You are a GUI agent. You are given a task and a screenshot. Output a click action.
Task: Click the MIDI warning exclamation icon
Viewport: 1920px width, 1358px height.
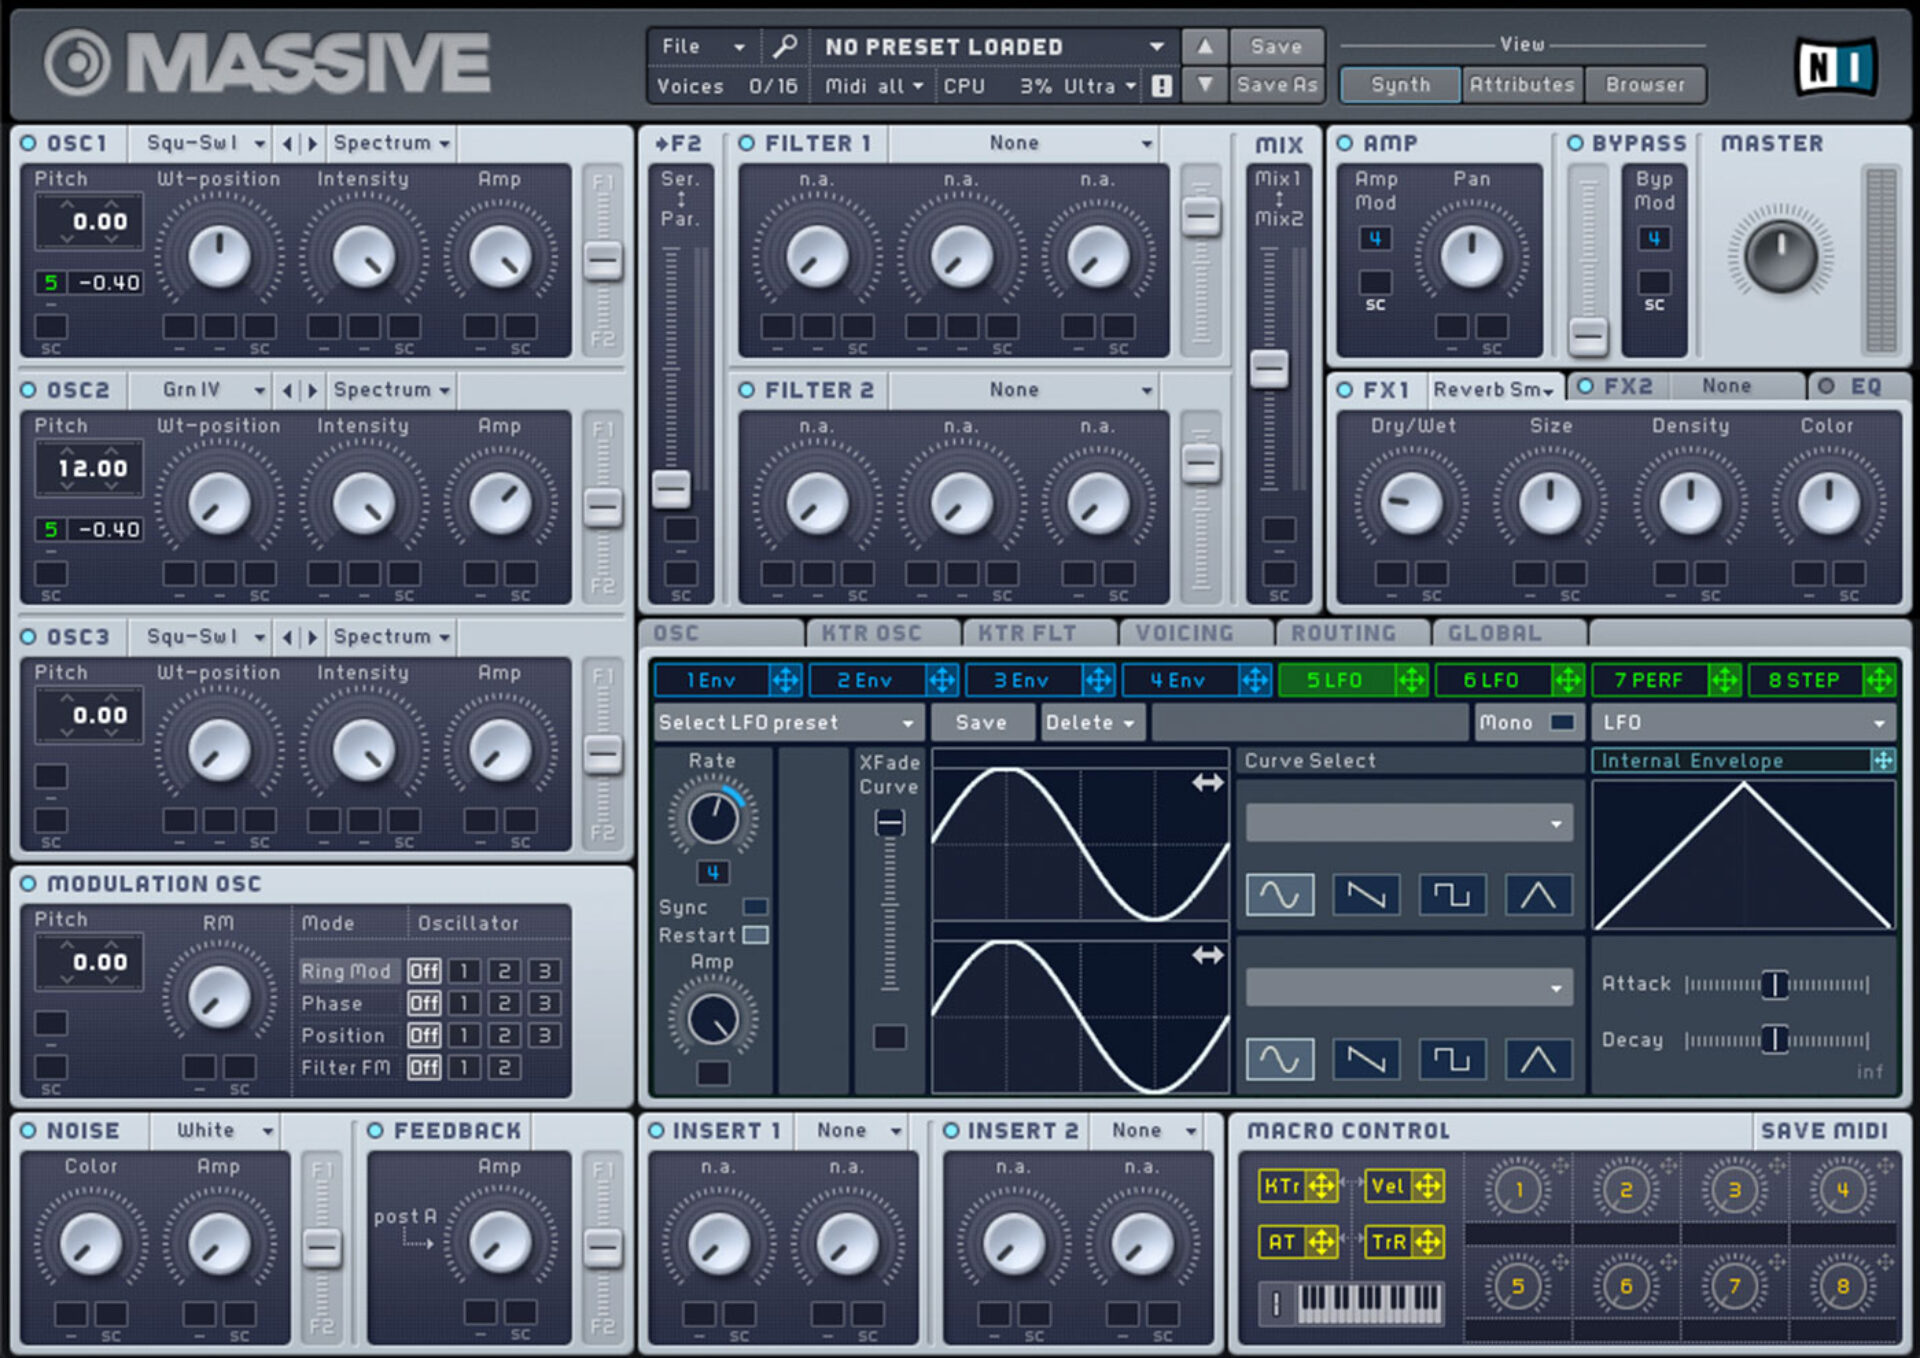click(1161, 85)
